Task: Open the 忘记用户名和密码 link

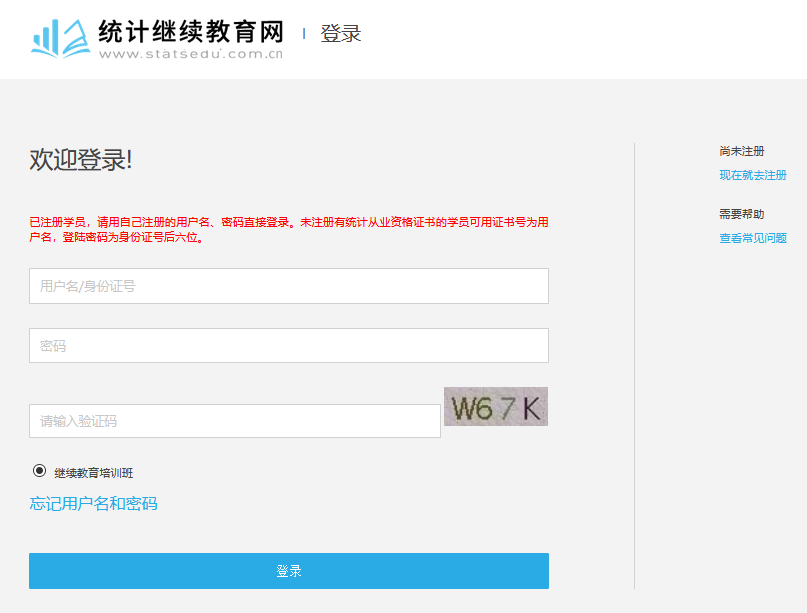Action: pyautogui.click(x=93, y=503)
